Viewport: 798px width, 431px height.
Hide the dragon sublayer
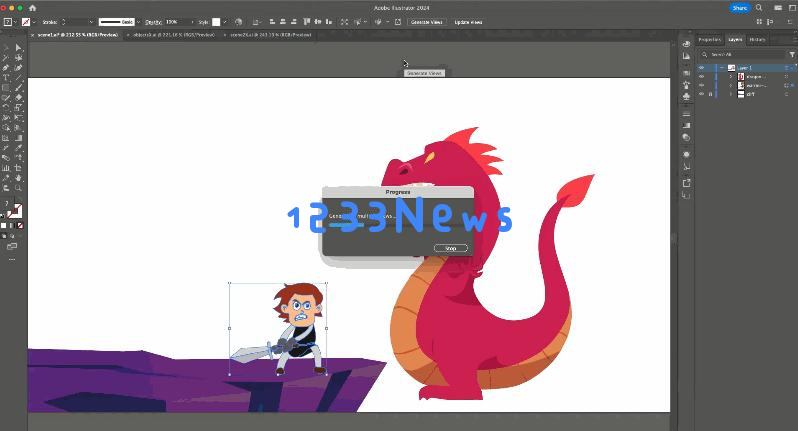coord(701,76)
